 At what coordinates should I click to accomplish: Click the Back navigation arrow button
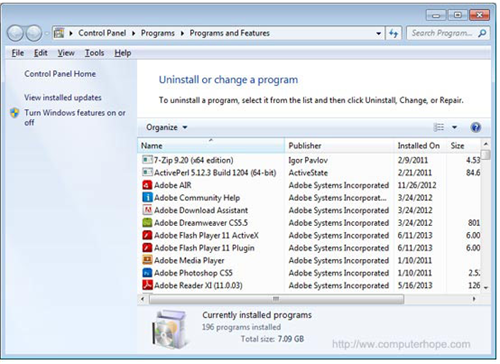(15, 33)
